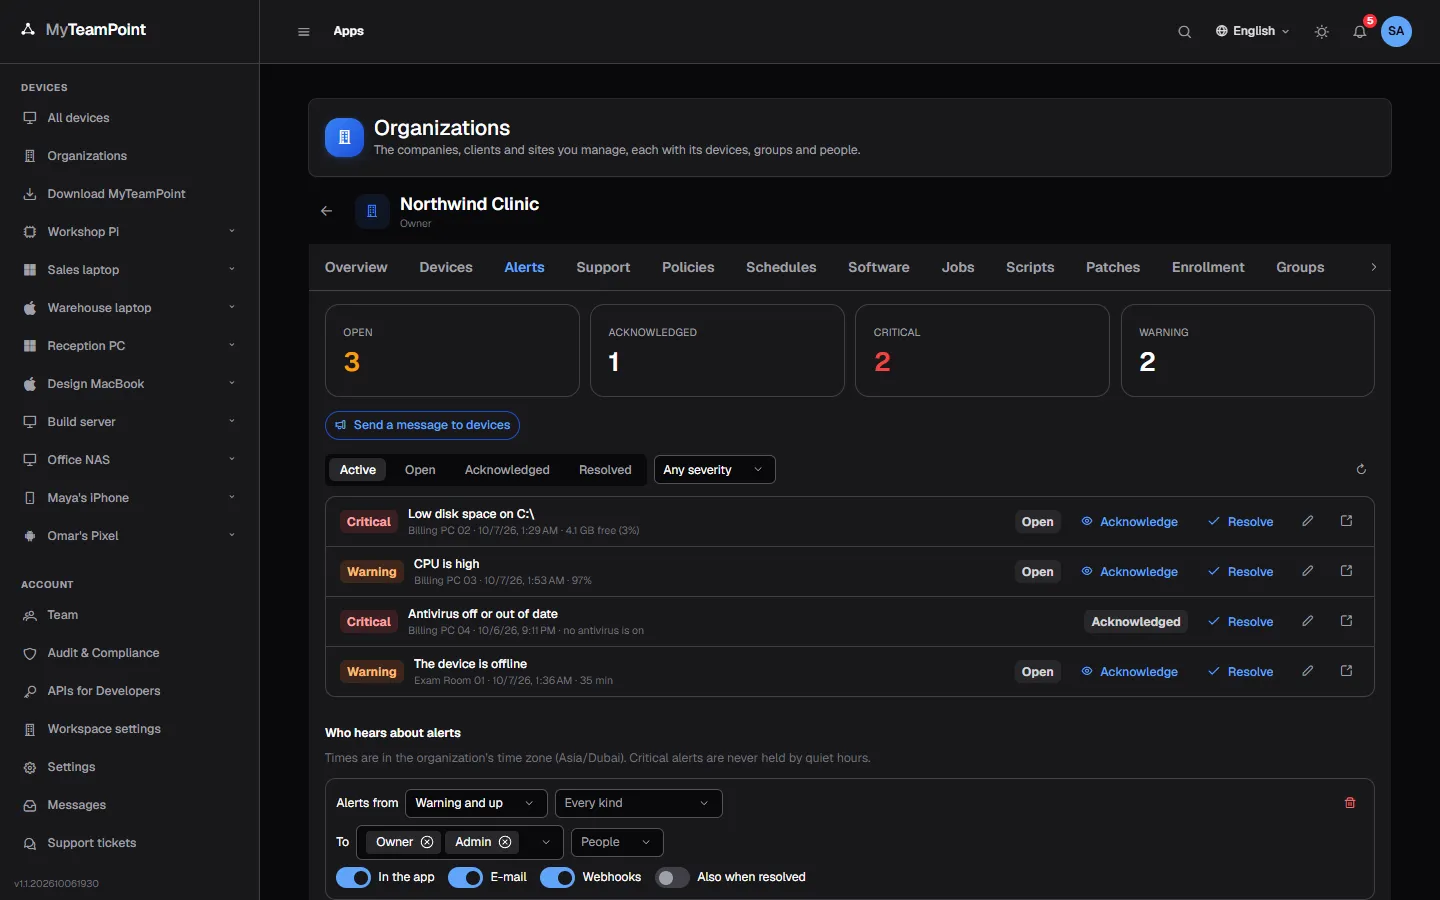Edit the Antivirus off alert
Screen dimensions: 1440x900
tap(1307, 621)
